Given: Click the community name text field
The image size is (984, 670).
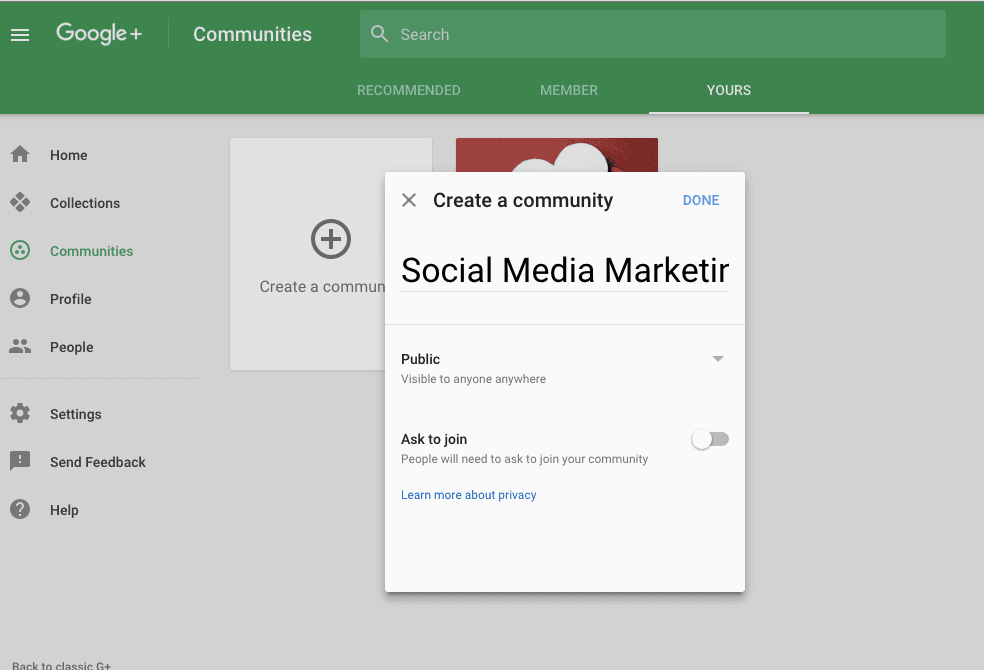Looking at the screenshot, I should click(x=564, y=271).
